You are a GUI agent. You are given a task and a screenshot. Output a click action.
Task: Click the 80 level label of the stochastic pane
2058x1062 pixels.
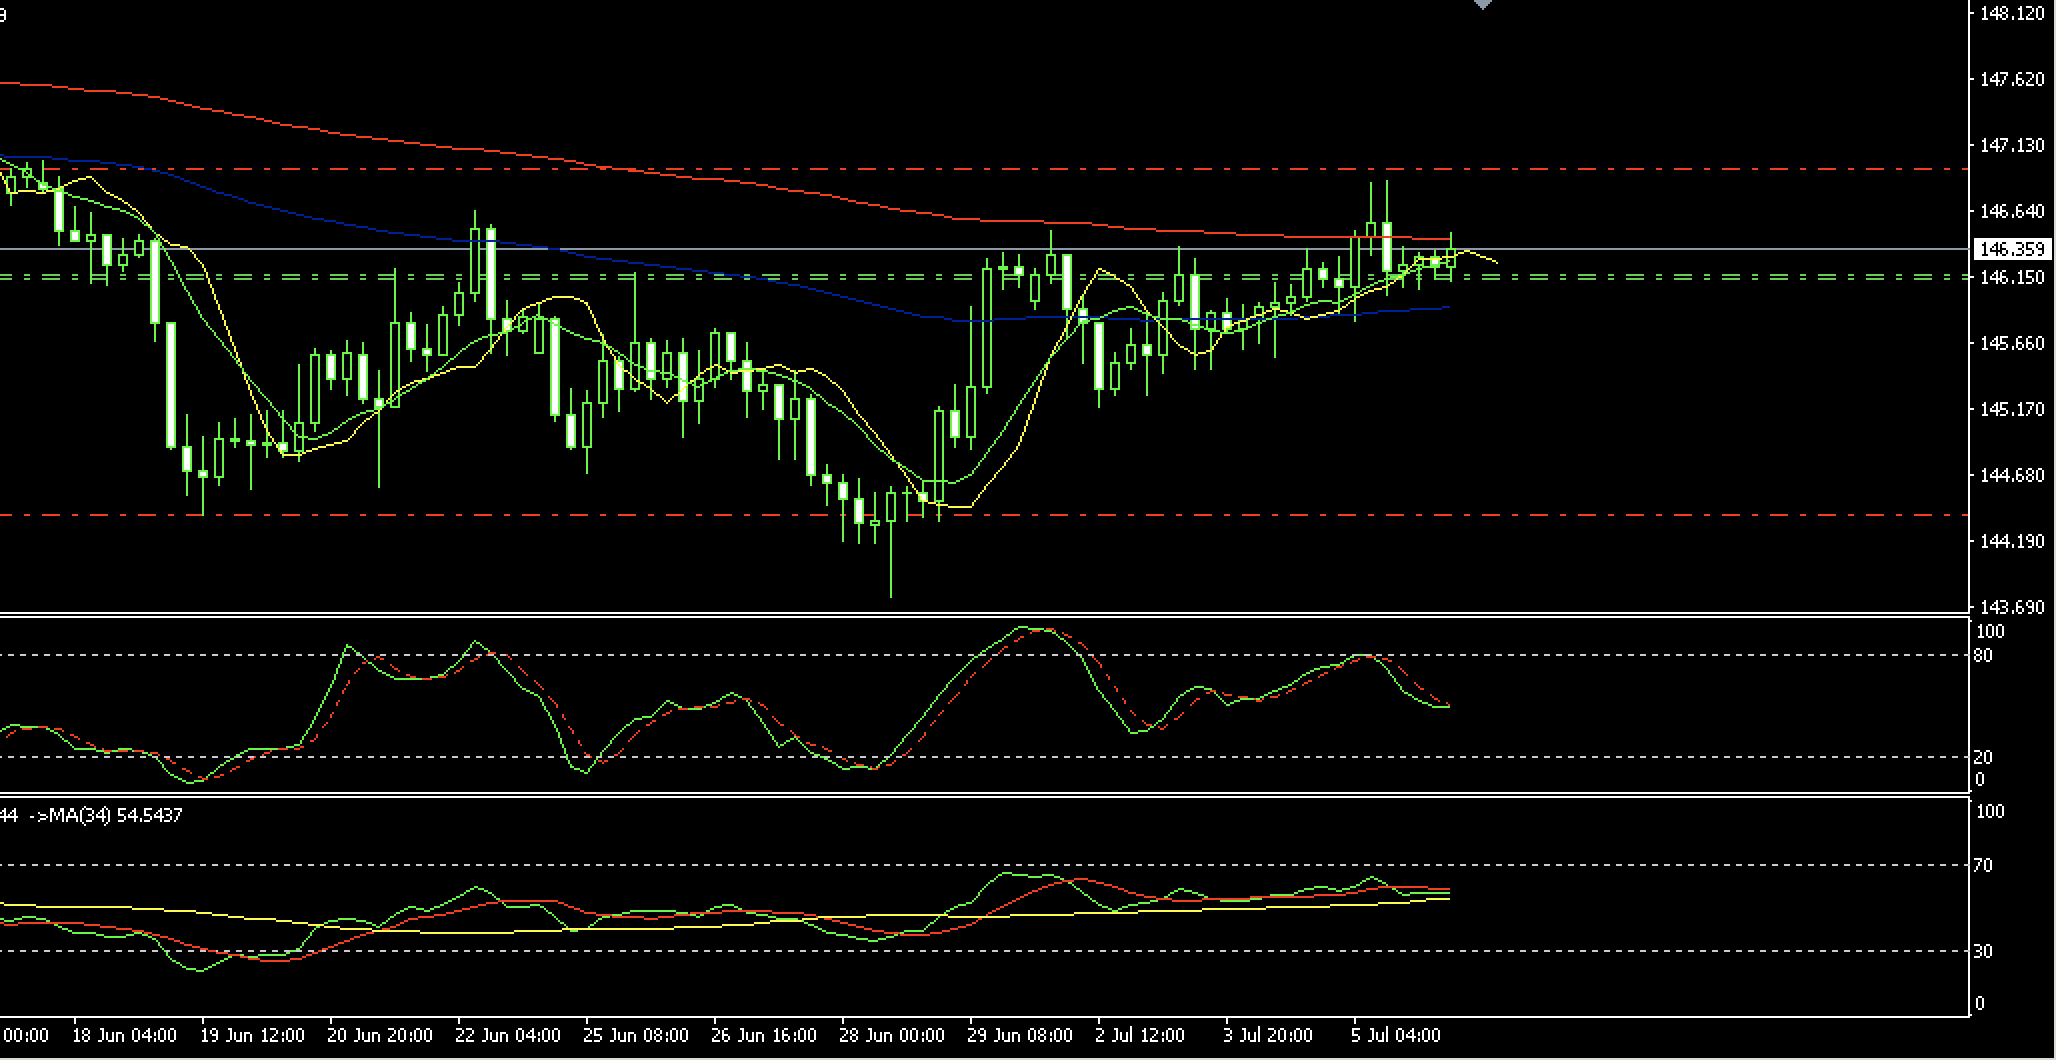(1984, 656)
